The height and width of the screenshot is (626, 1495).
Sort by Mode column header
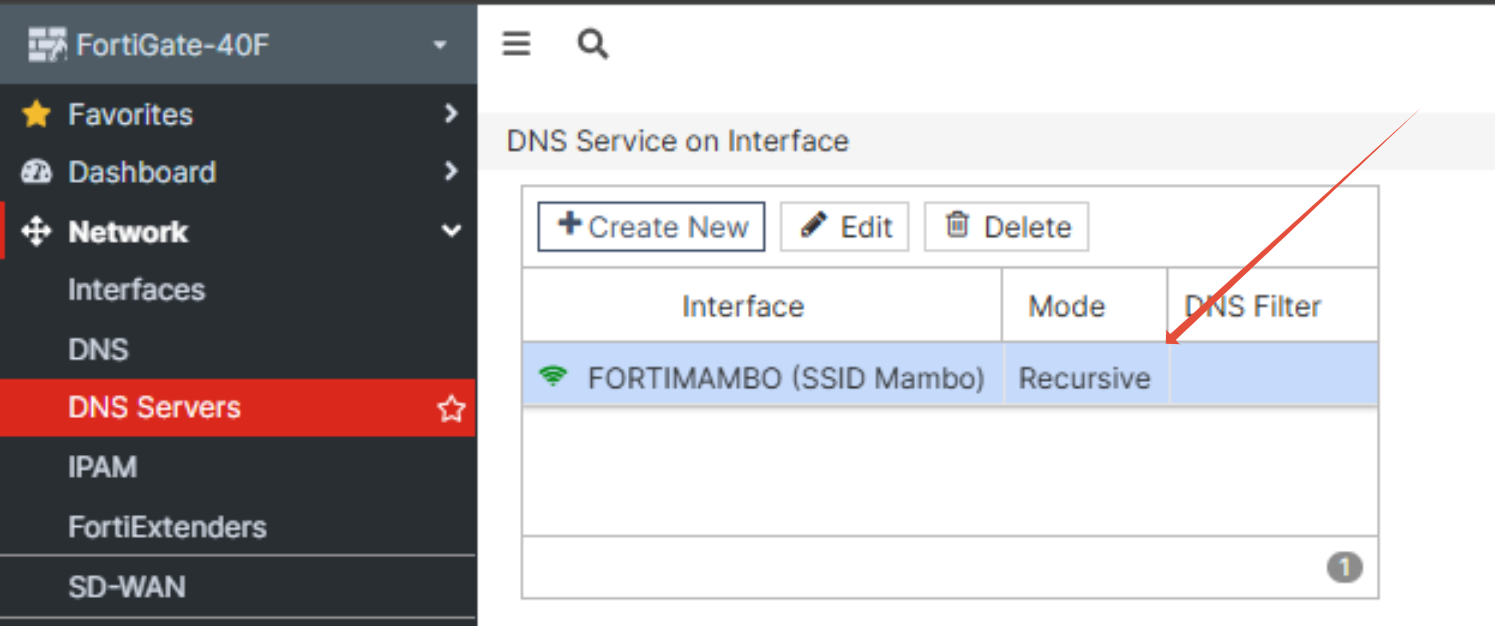pyautogui.click(x=1085, y=305)
